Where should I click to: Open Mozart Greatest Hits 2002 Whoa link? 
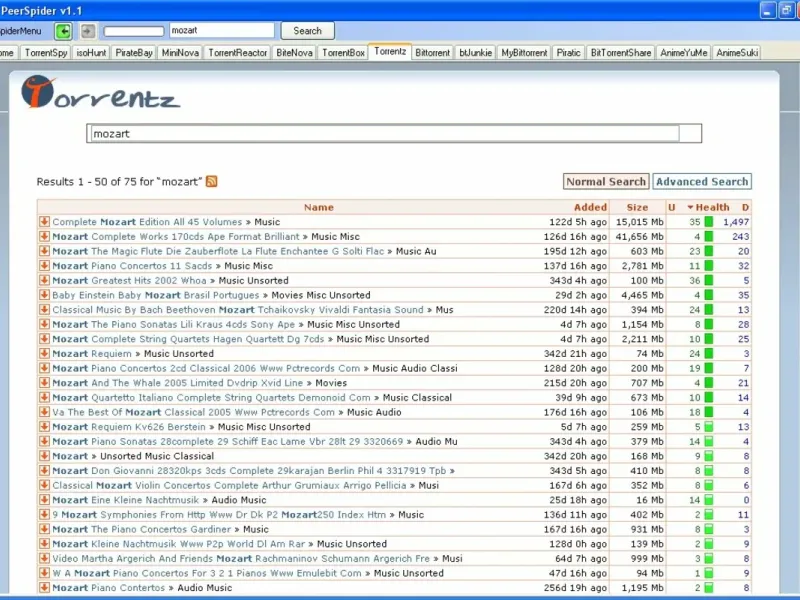pos(129,281)
